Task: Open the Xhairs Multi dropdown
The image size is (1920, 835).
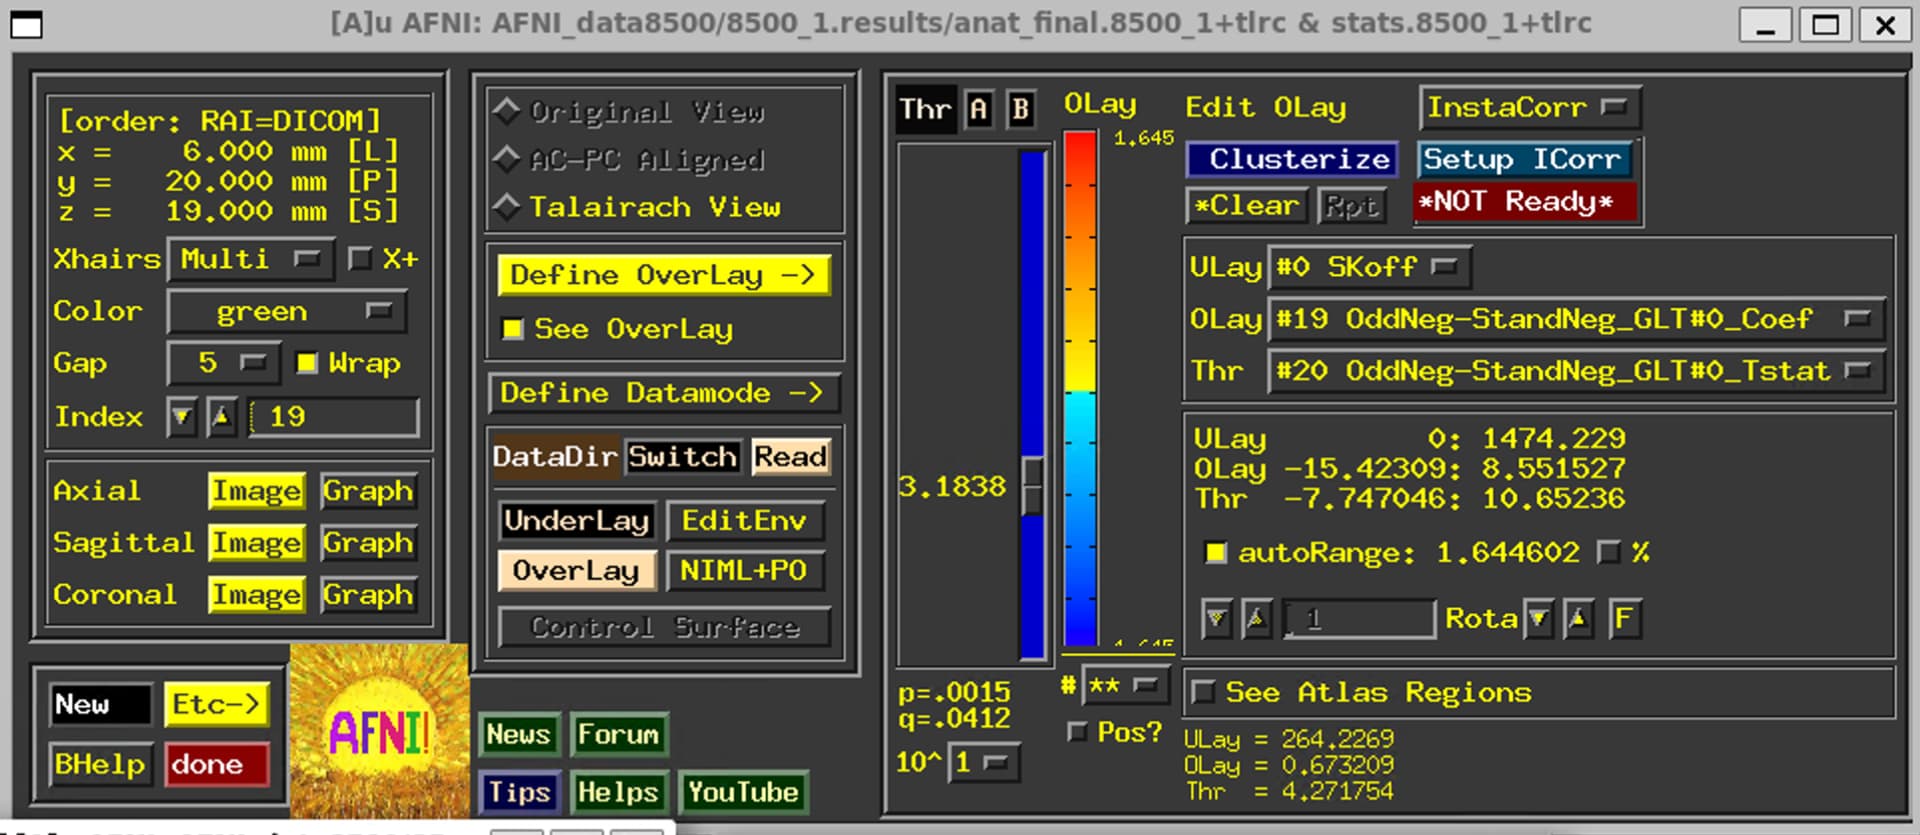Action: pos(251,260)
